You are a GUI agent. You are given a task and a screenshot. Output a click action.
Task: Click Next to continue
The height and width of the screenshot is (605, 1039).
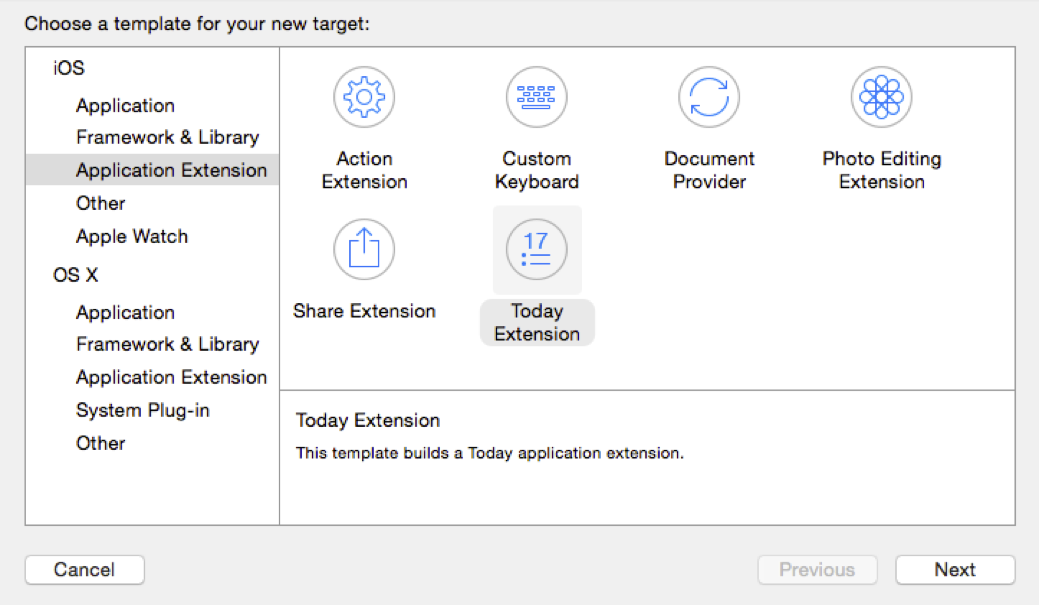click(955, 570)
